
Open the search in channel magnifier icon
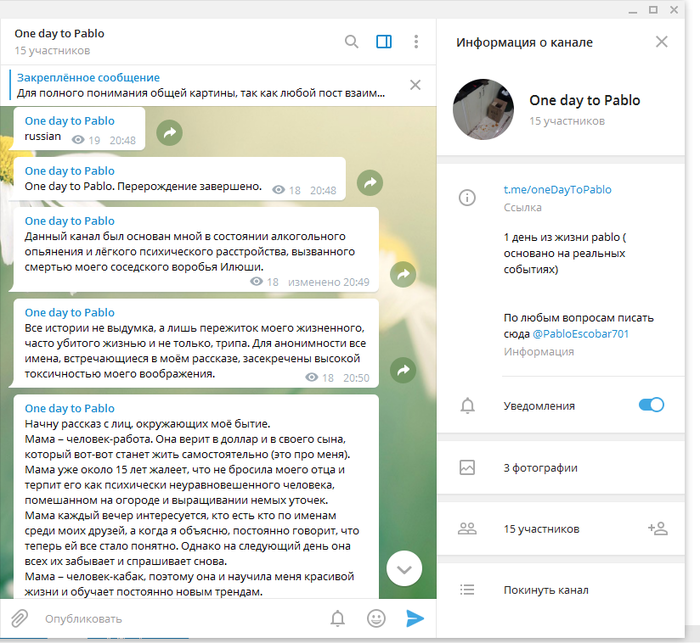(351, 42)
